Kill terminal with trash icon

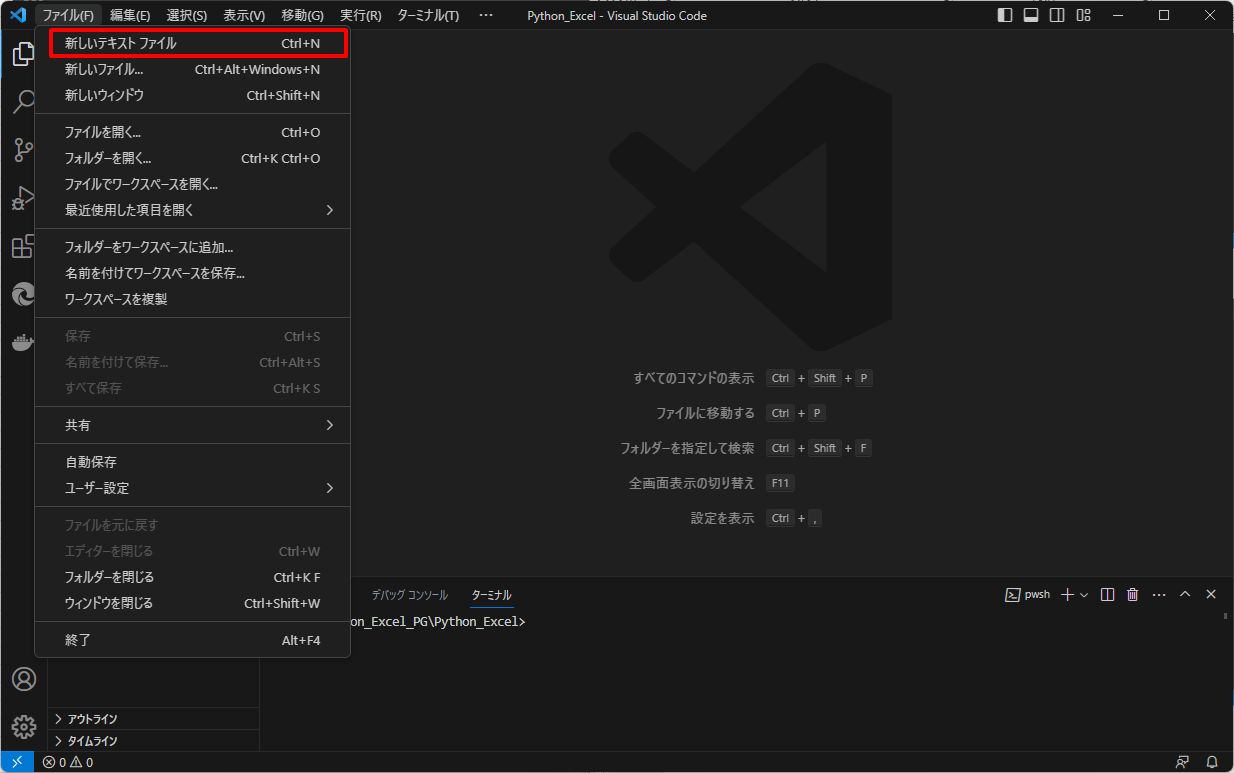[1133, 594]
